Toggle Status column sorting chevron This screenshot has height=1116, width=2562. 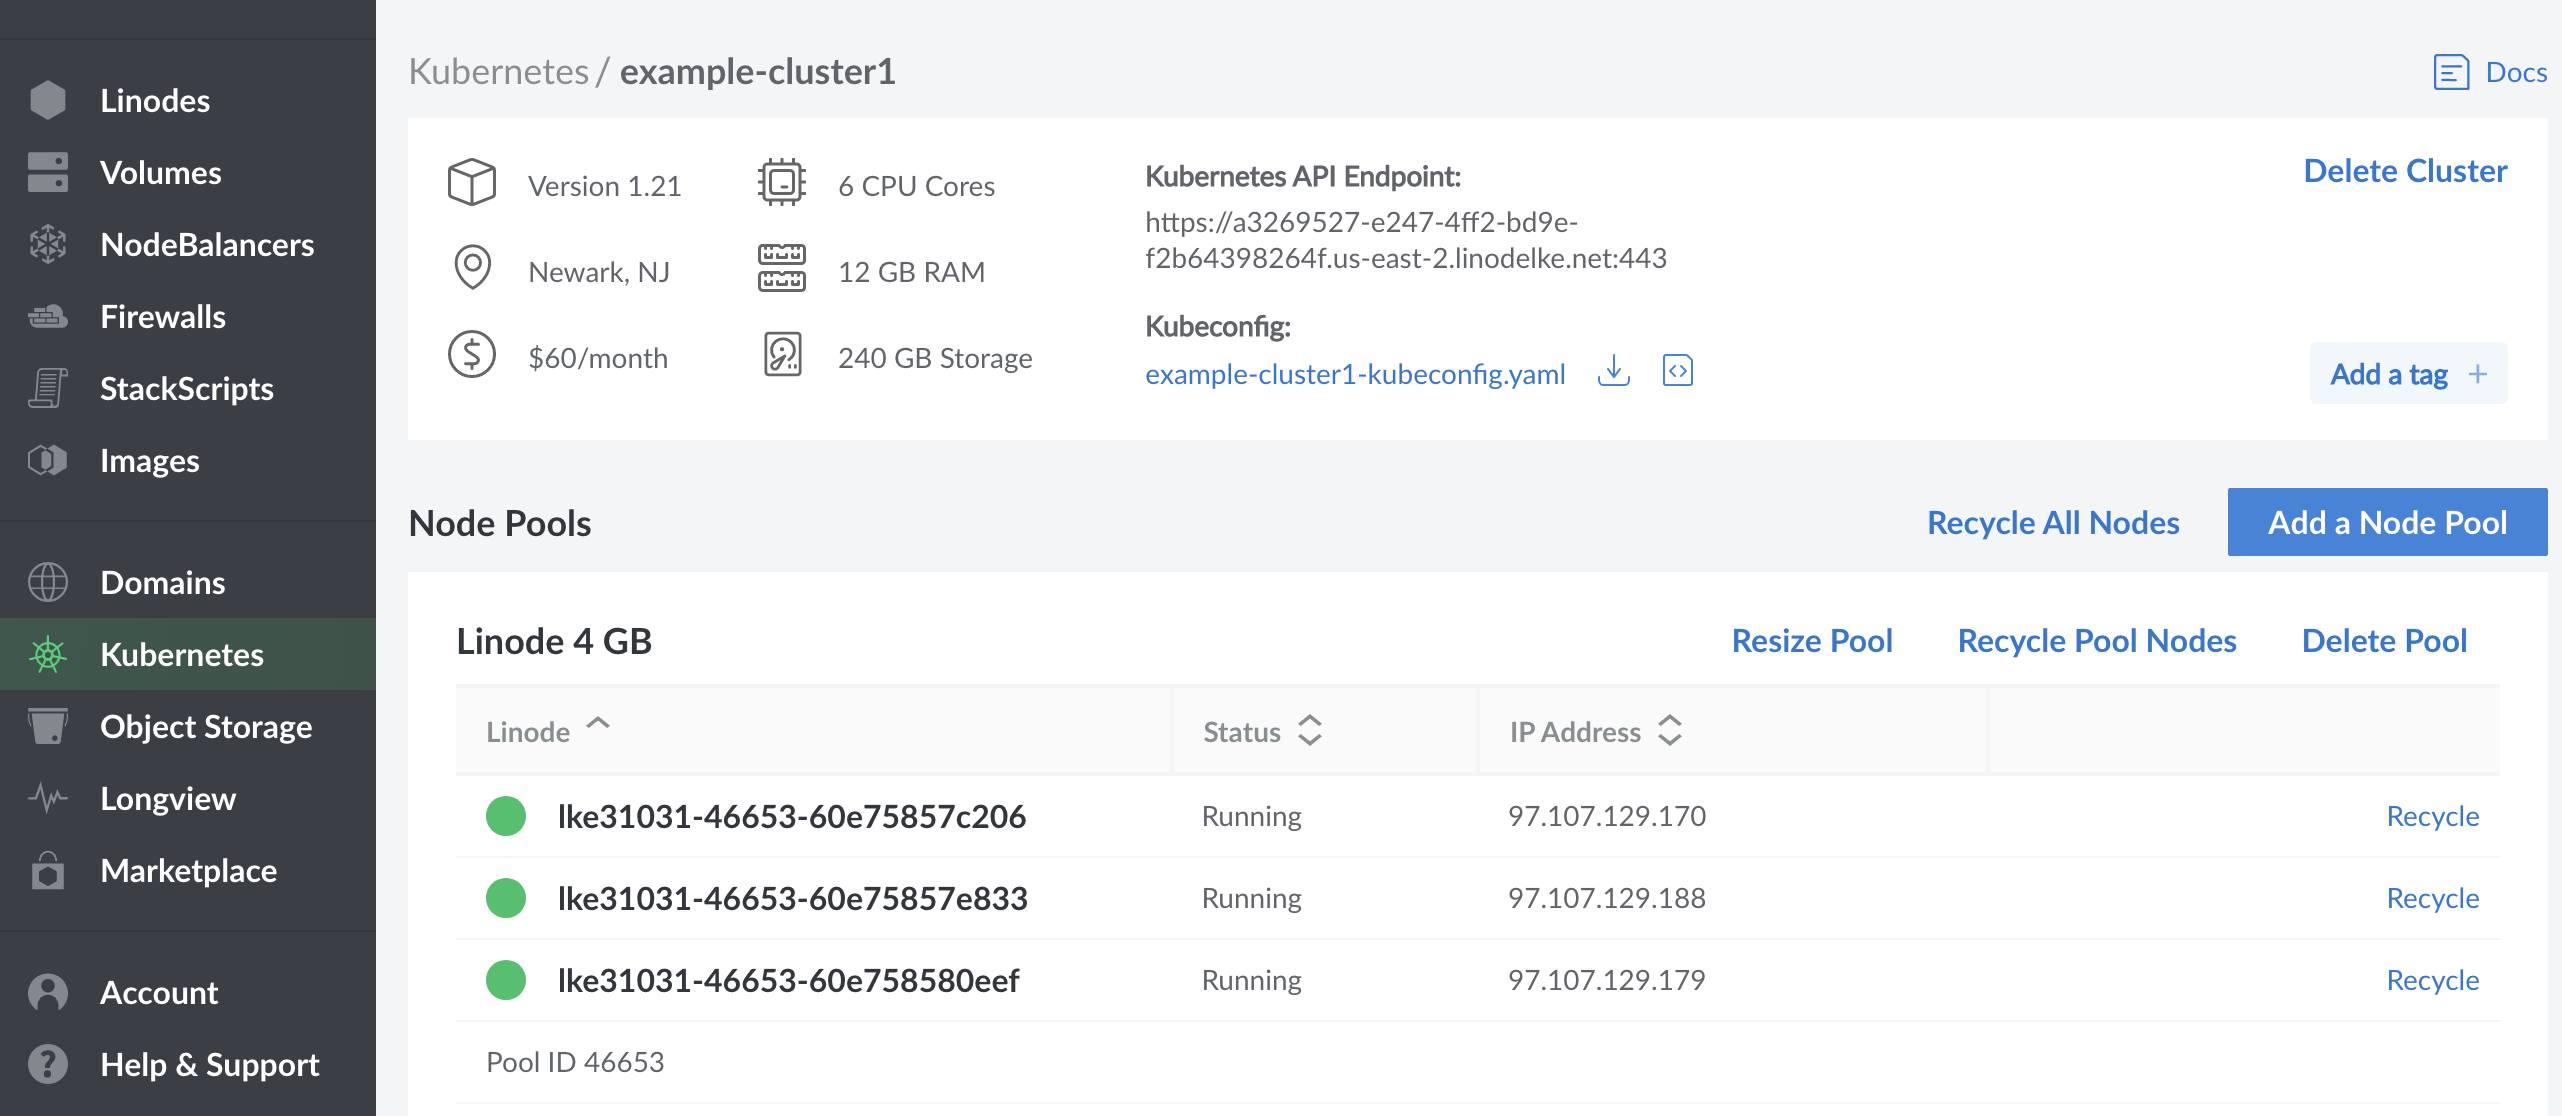(x=1311, y=732)
